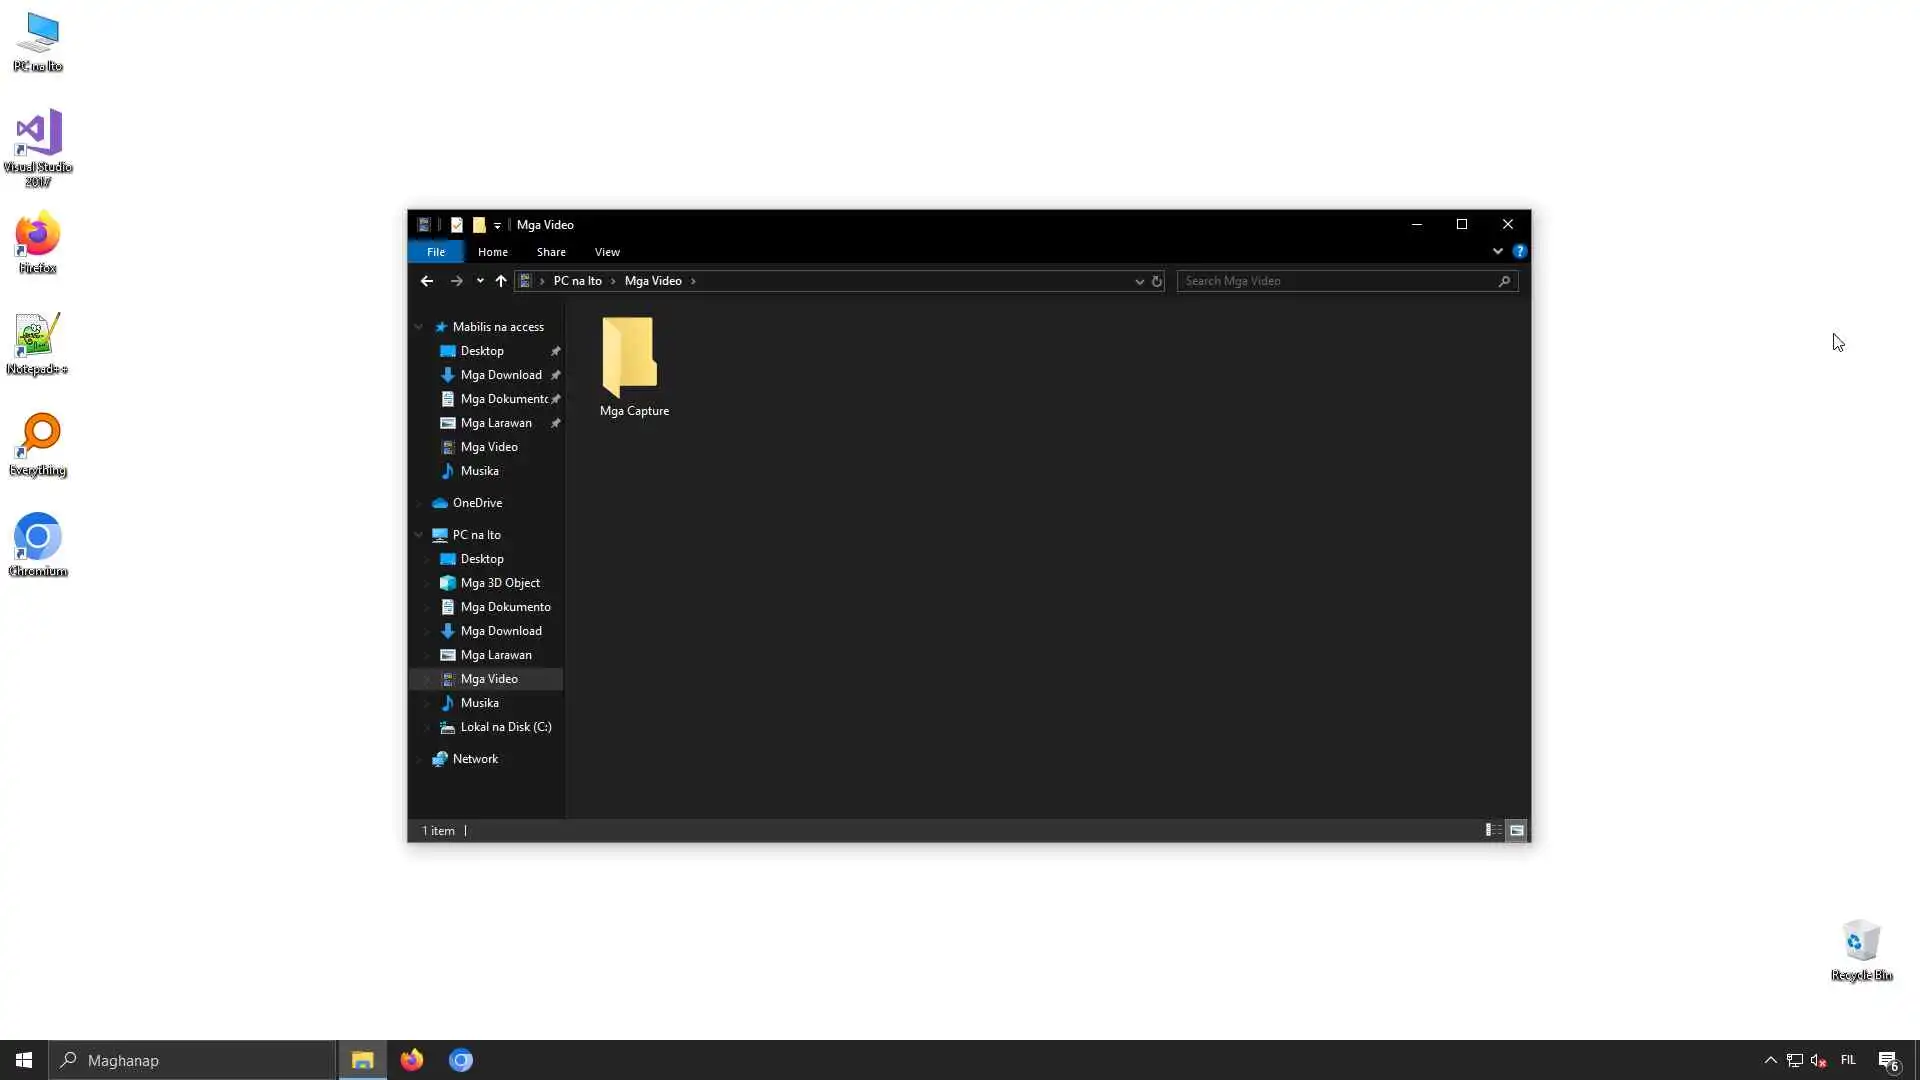Open the File ribbon tab

pos(436,252)
